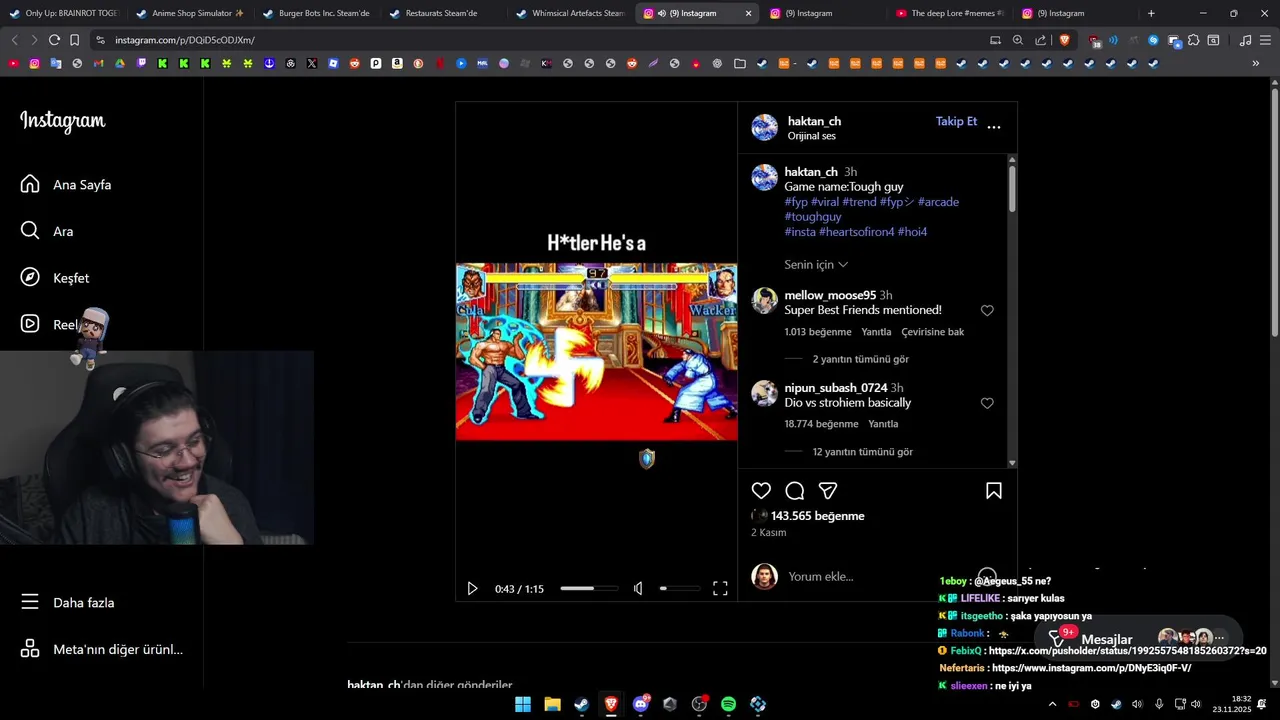The width and height of the screenshot is (1280, 720).
Task: Open the Amazon bookmark icon
Action: (397, 63)
